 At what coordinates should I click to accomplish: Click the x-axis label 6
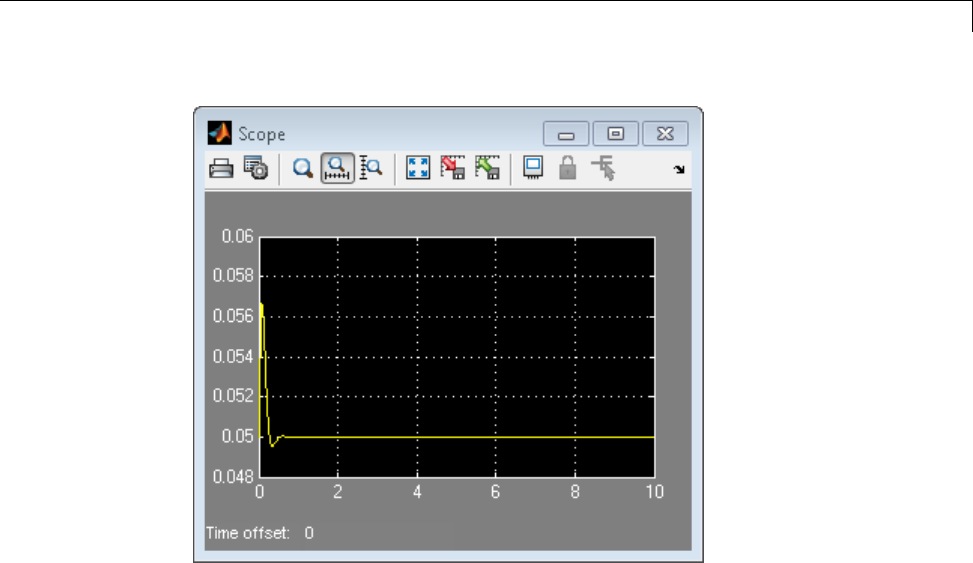pos(495,492)
